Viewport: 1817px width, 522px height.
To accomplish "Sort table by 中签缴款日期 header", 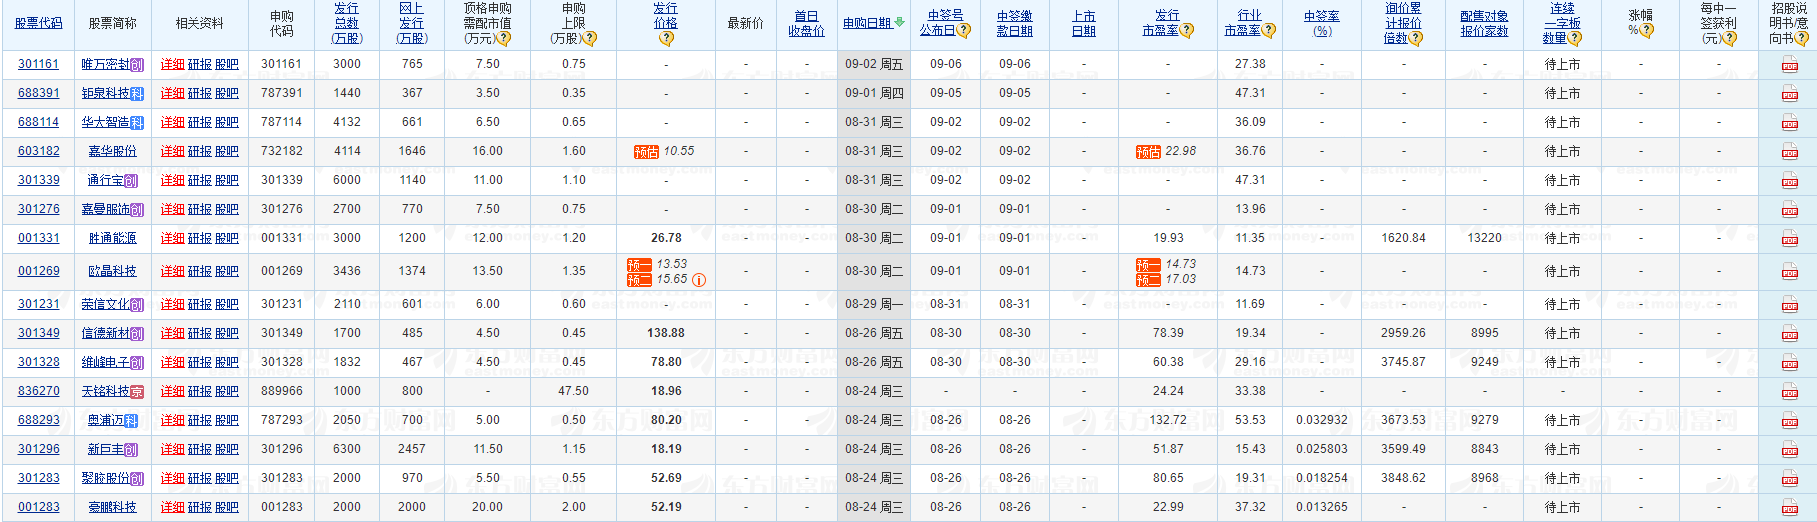I will 1015,23.
